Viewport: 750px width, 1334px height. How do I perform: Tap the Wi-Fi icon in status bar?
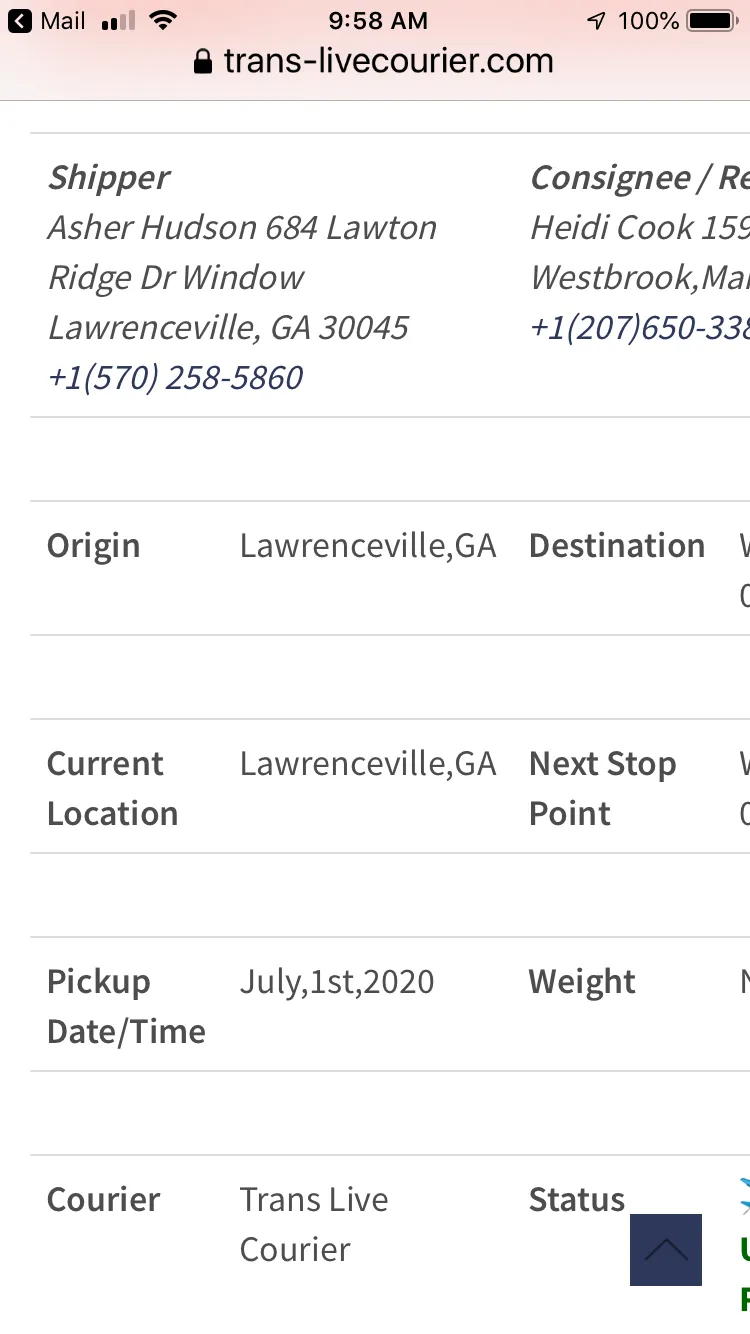[x=161, y=20]
